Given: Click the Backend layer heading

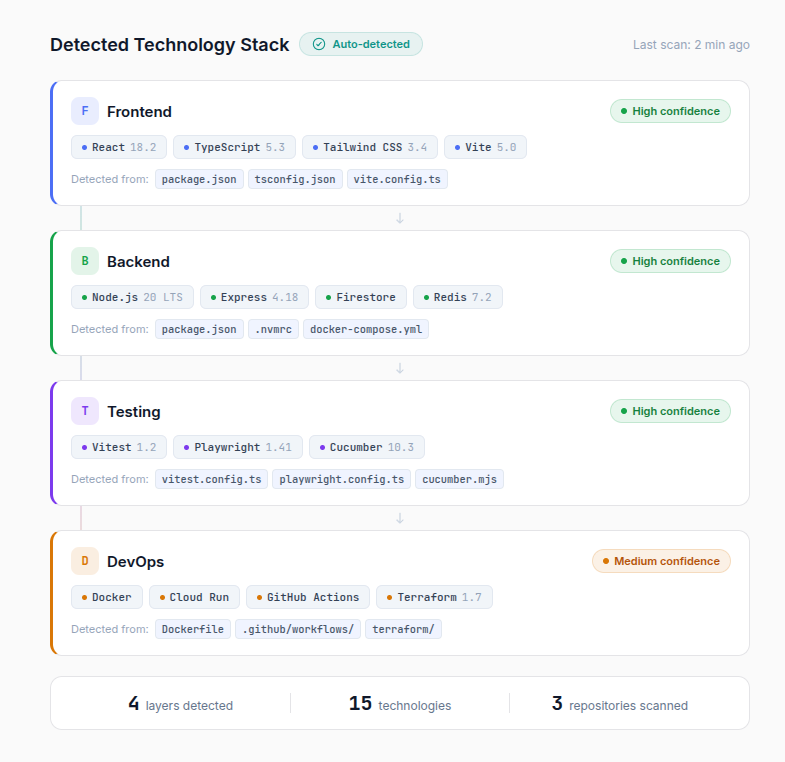Looking at the screenshot, I should pos(138,261).
